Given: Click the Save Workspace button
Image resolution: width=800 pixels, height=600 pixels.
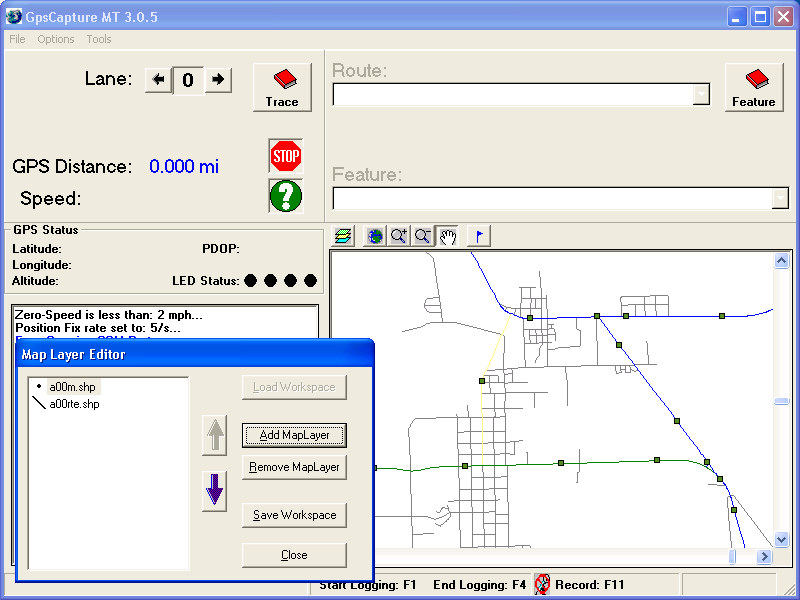Looking at the screenshot, I should coord(294,515).
